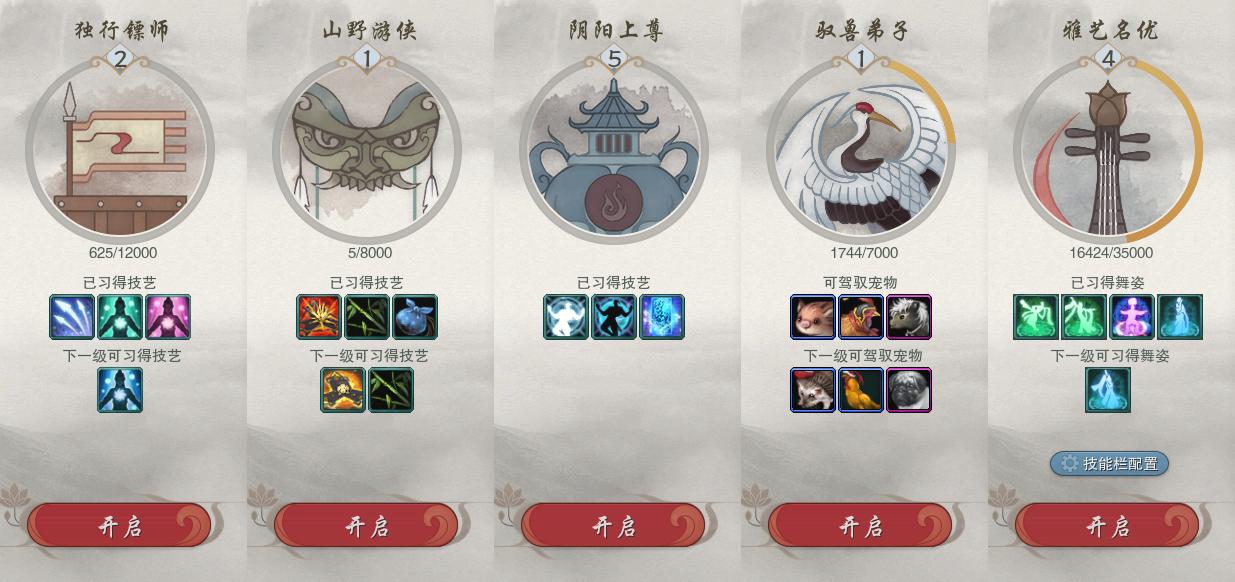Open 技能栏配置 skill bar settings

pos(1109,463)
